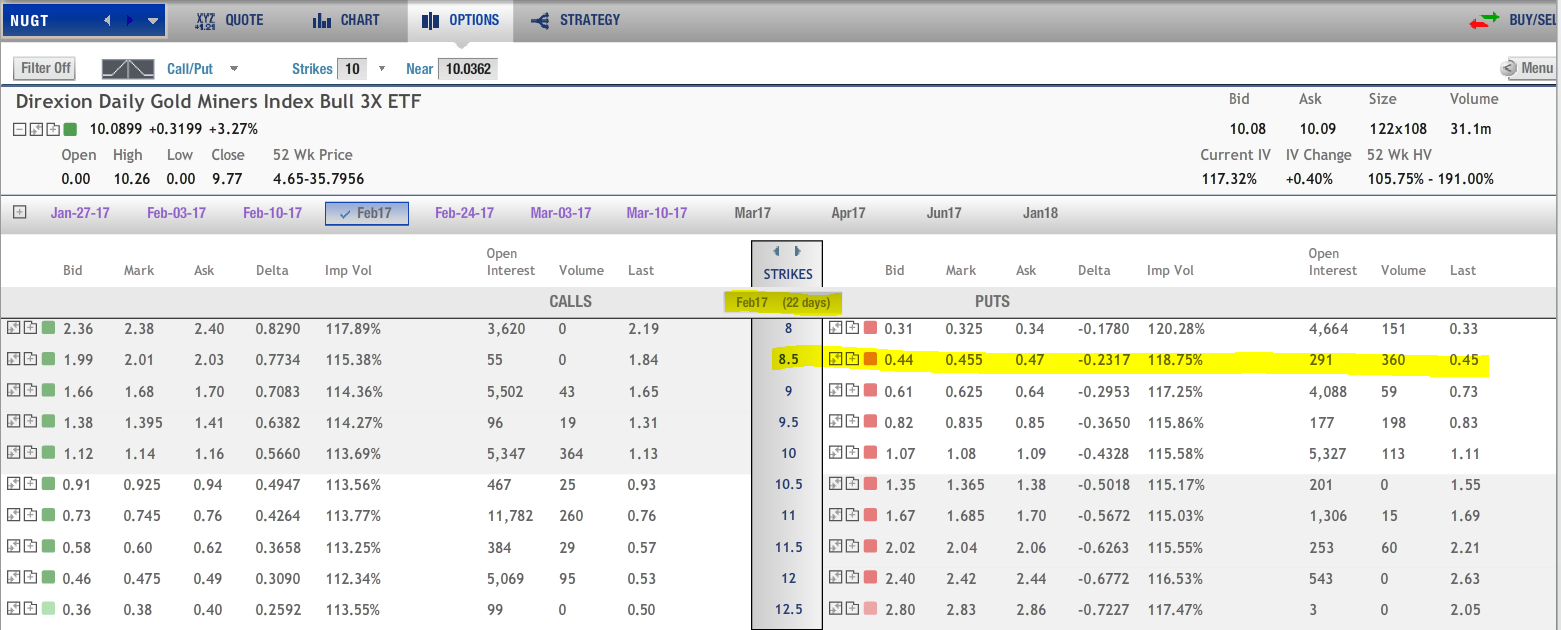Toggle the checked Feb17 expiration
This screenshot has width=1561, height=630.
[367, 213]
